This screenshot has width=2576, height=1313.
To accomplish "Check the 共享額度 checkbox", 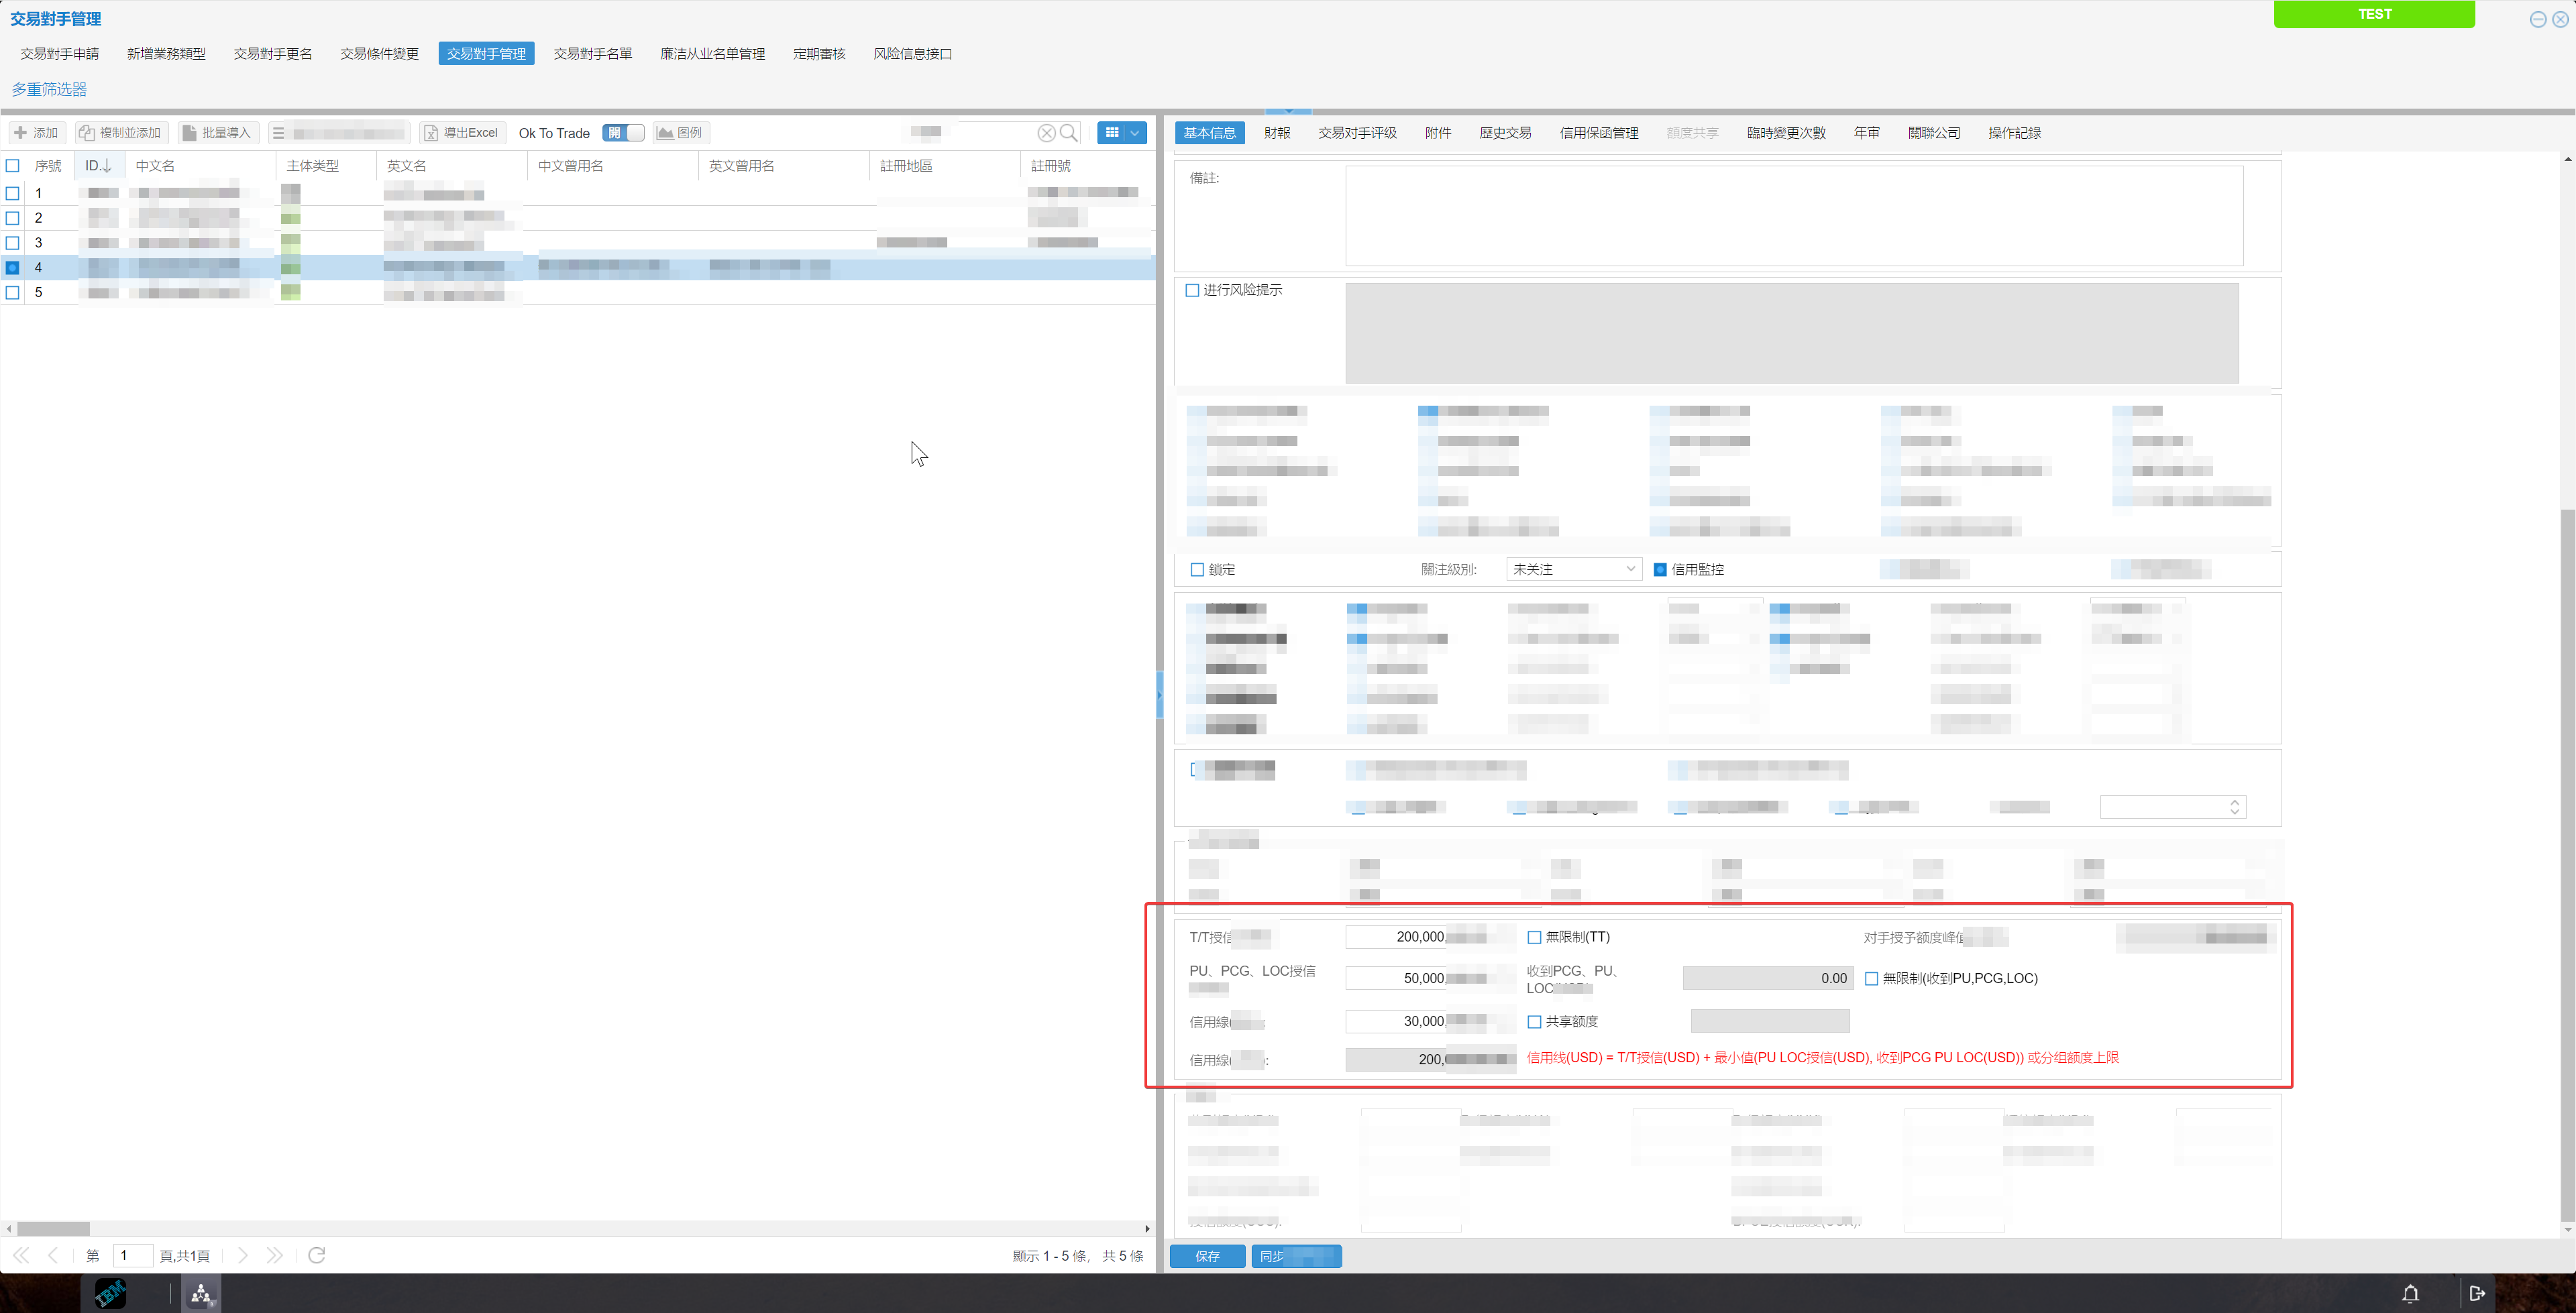I will (1534, 1022).
